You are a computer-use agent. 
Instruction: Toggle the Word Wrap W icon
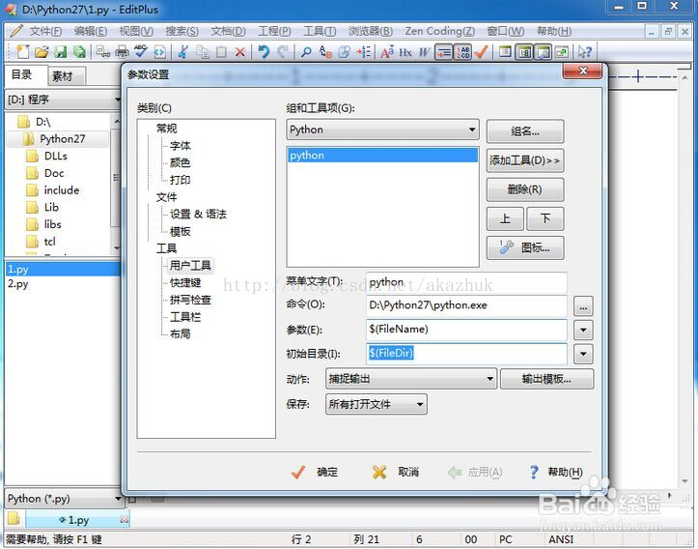tap(424, 52)
